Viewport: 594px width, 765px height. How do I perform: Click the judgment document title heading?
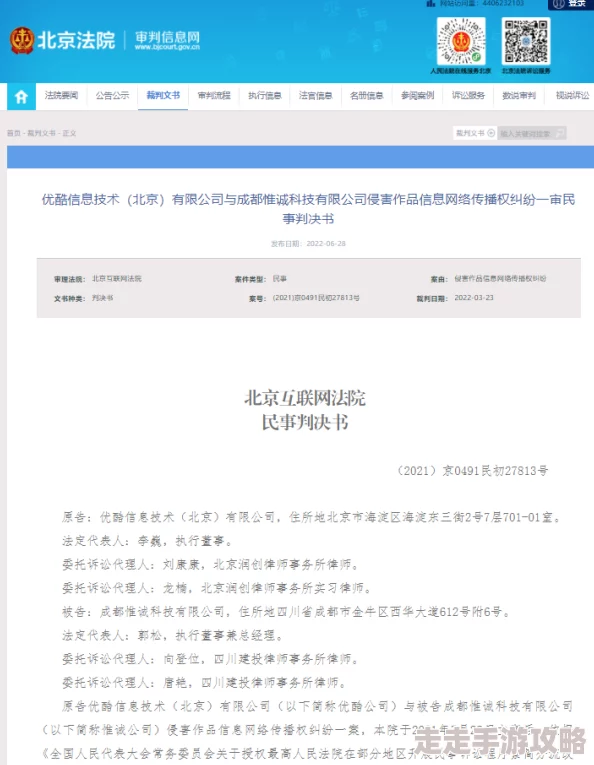pos(308,209)
